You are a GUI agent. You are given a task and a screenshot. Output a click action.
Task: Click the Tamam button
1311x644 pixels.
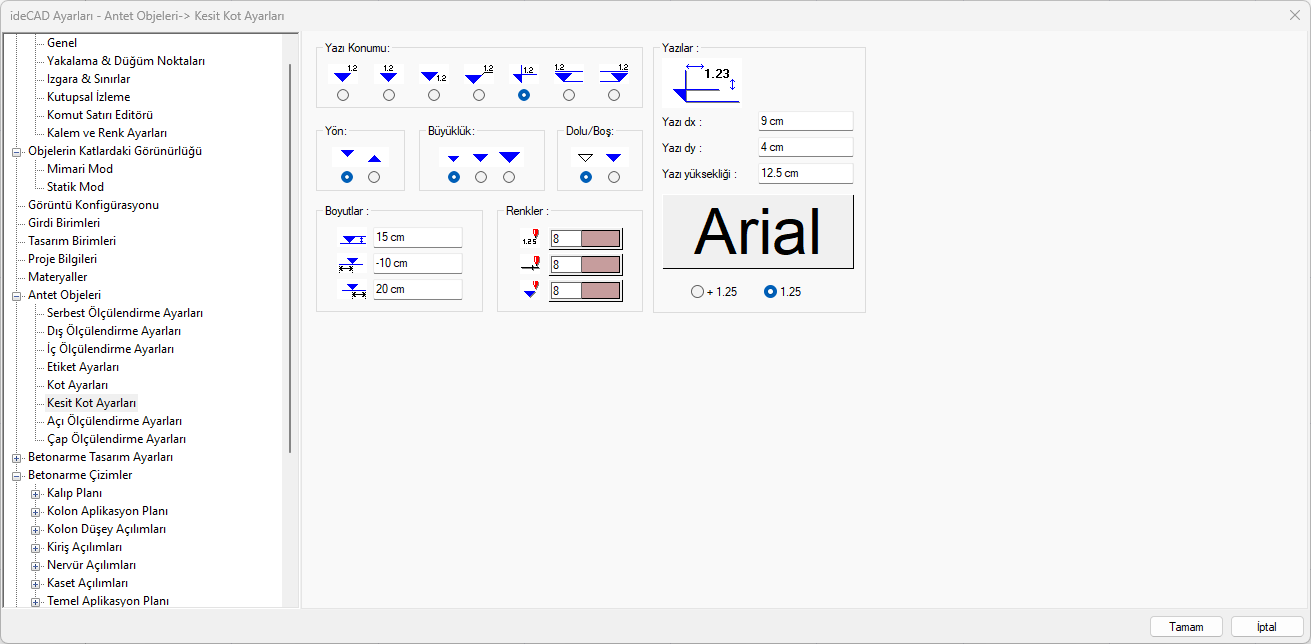point(1186,627)
